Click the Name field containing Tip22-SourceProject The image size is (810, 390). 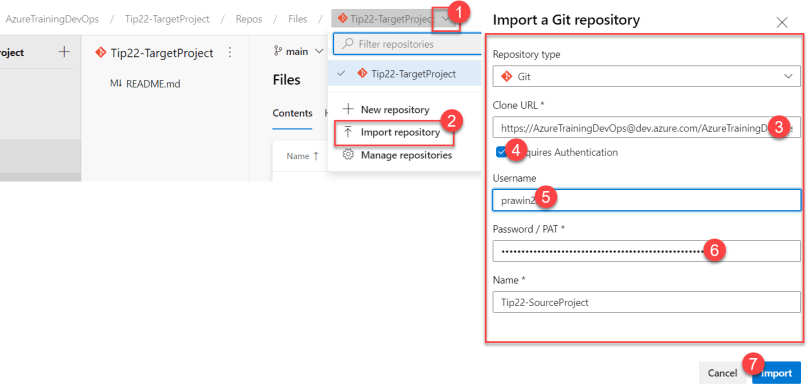[646, 302]
